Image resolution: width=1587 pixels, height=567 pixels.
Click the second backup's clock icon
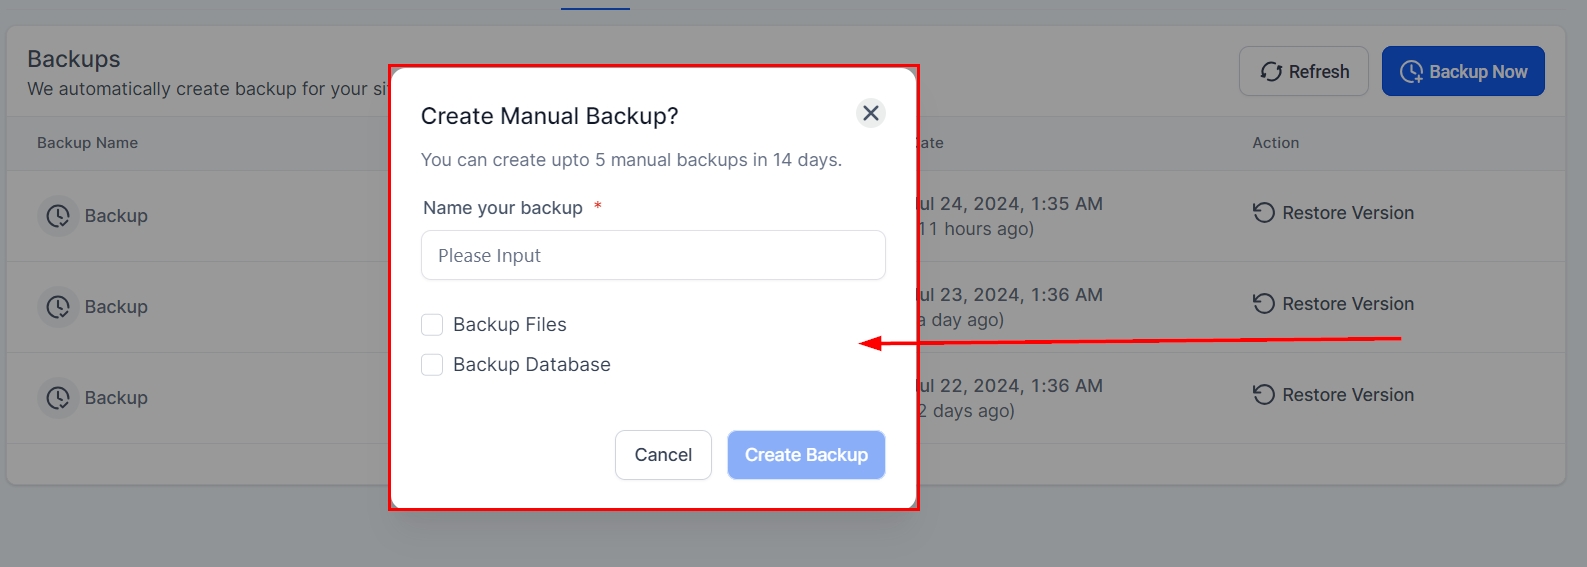pyautogui.click(x=58, y=307)
